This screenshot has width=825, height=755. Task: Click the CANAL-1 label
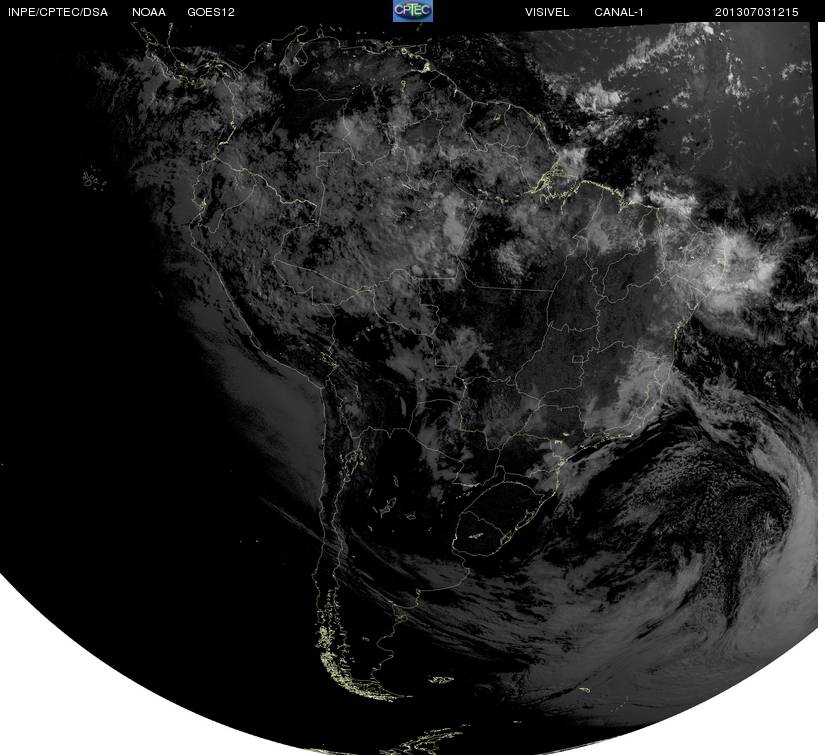pyautogui.click(x=619, y=12)
